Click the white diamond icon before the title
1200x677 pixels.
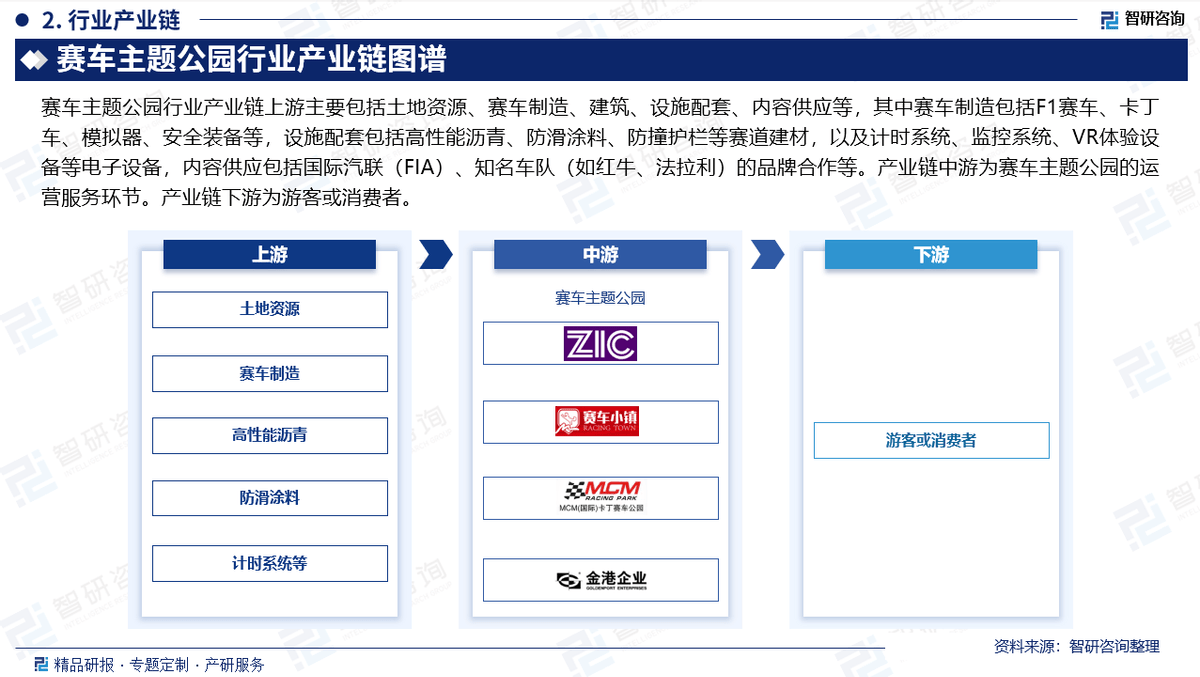[34, 60]
